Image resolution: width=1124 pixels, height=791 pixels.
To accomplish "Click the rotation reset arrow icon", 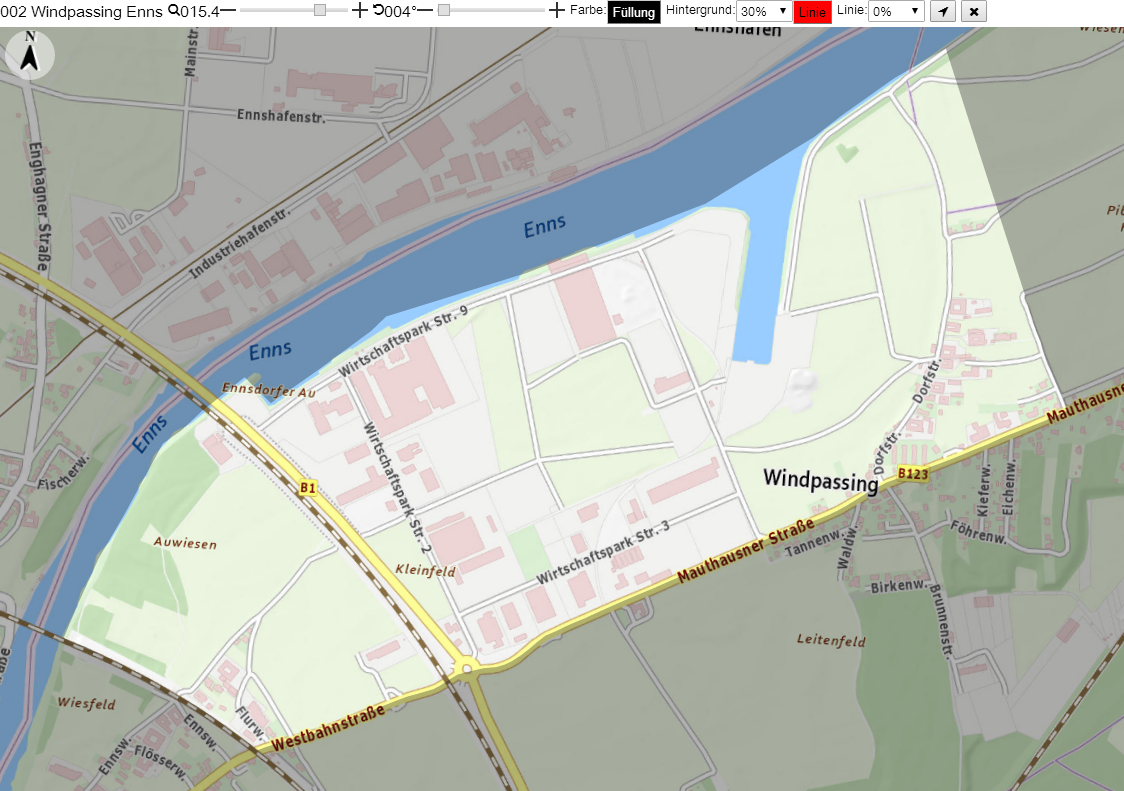I will coord(378,10).
